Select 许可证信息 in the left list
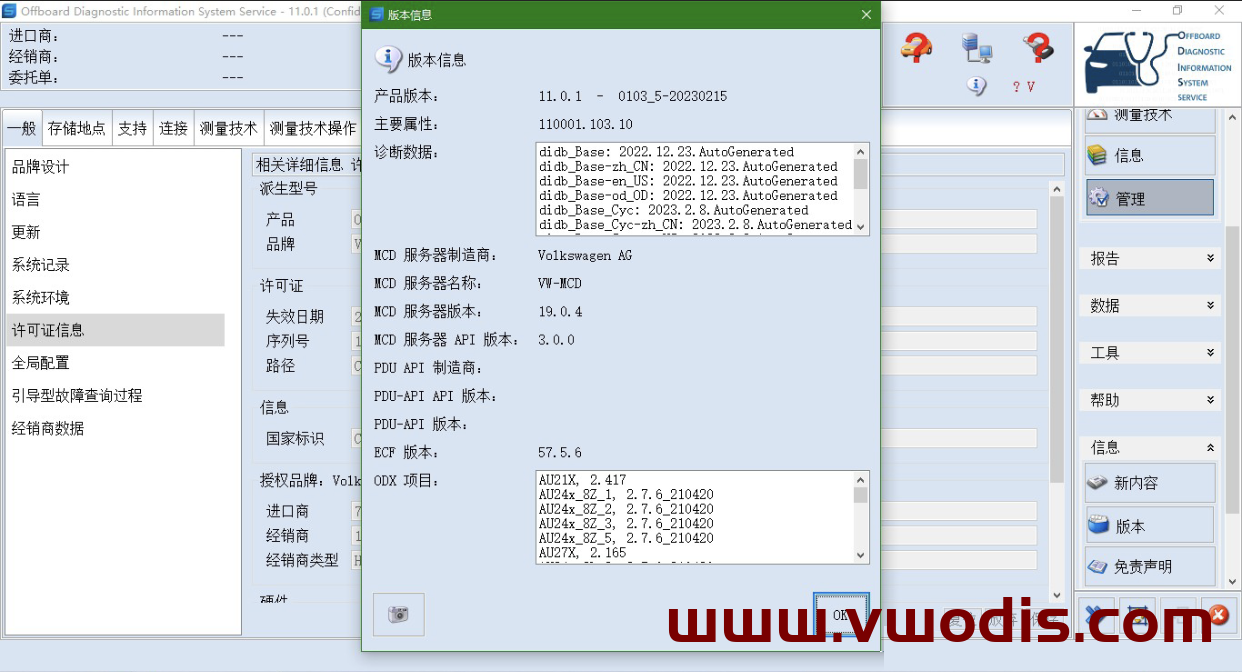 pyautogui.click(x=115, y=330)
